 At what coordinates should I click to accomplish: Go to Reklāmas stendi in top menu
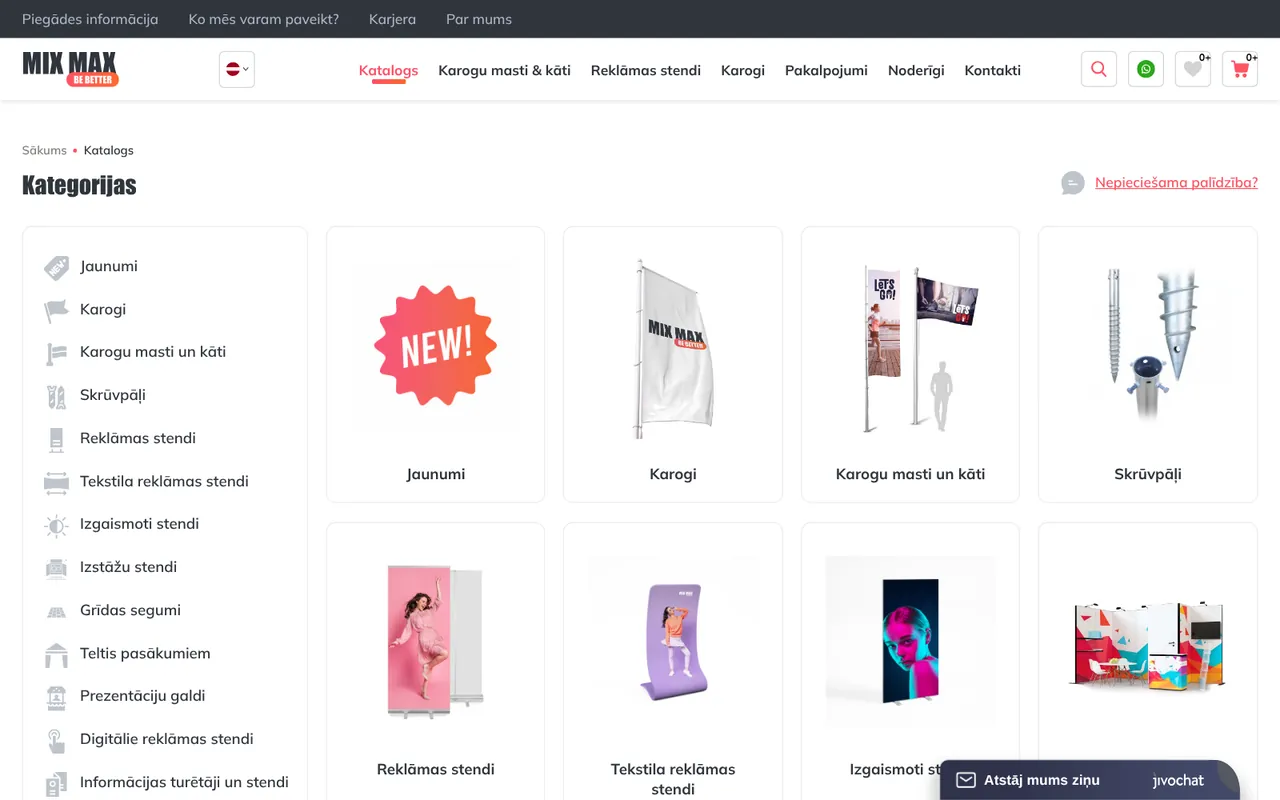click(646, 70)
